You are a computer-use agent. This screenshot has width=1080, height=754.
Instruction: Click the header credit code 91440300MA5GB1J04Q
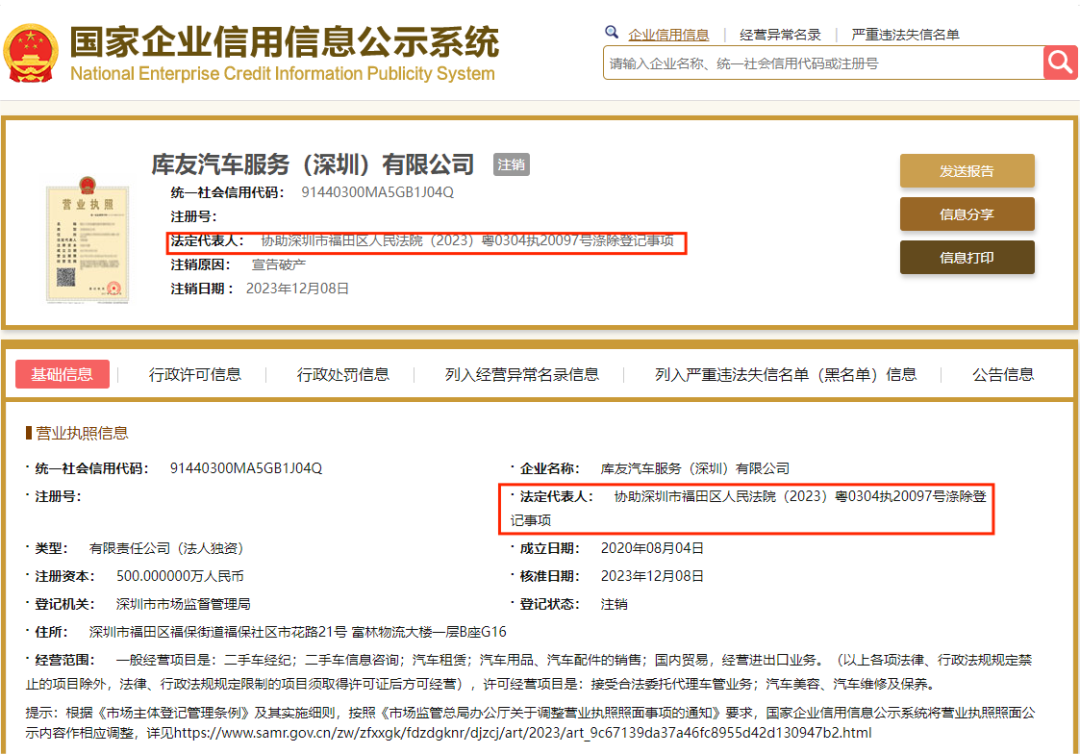pyautogui.click(x=377, y=192)
